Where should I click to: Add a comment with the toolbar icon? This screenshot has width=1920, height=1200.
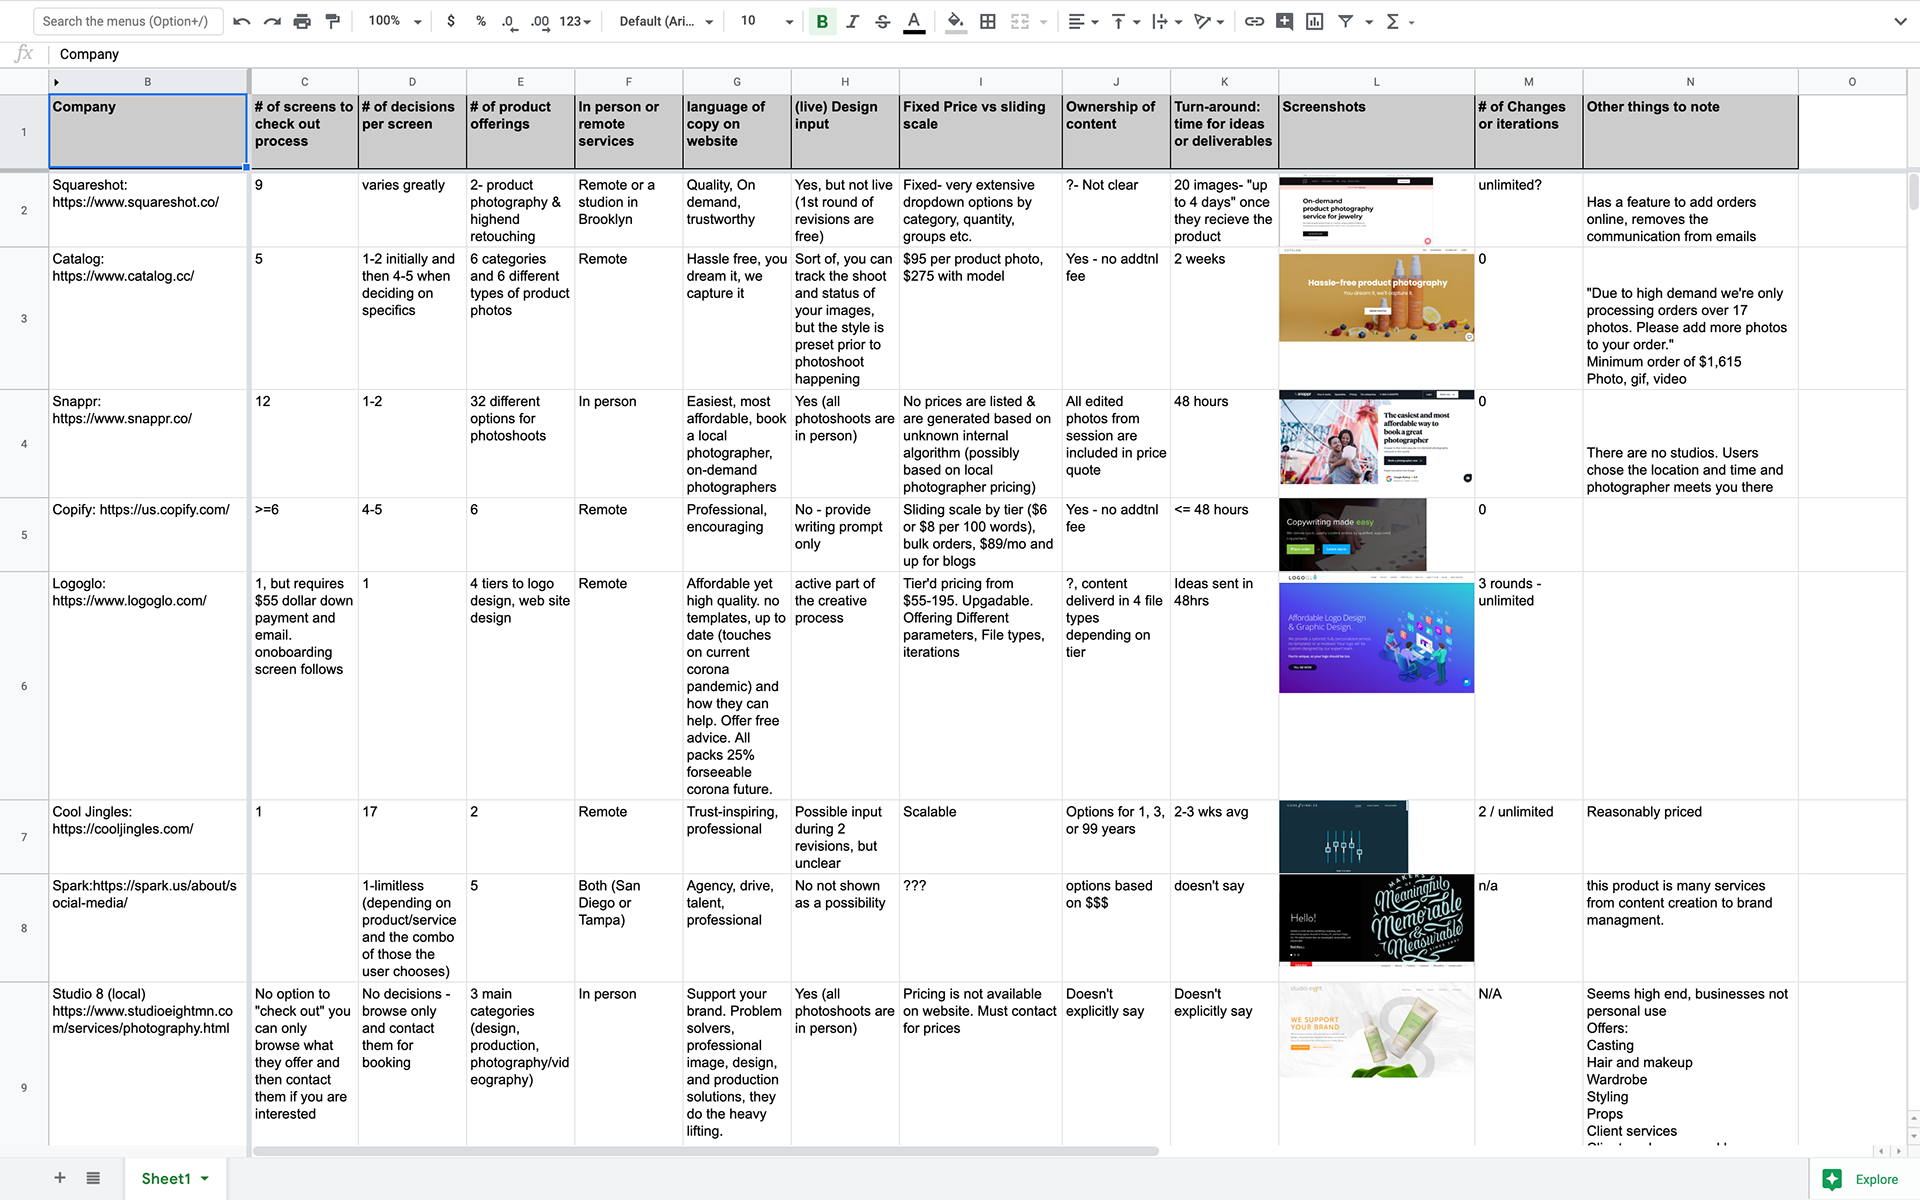pyautogui.click(x=1284, y=21)
